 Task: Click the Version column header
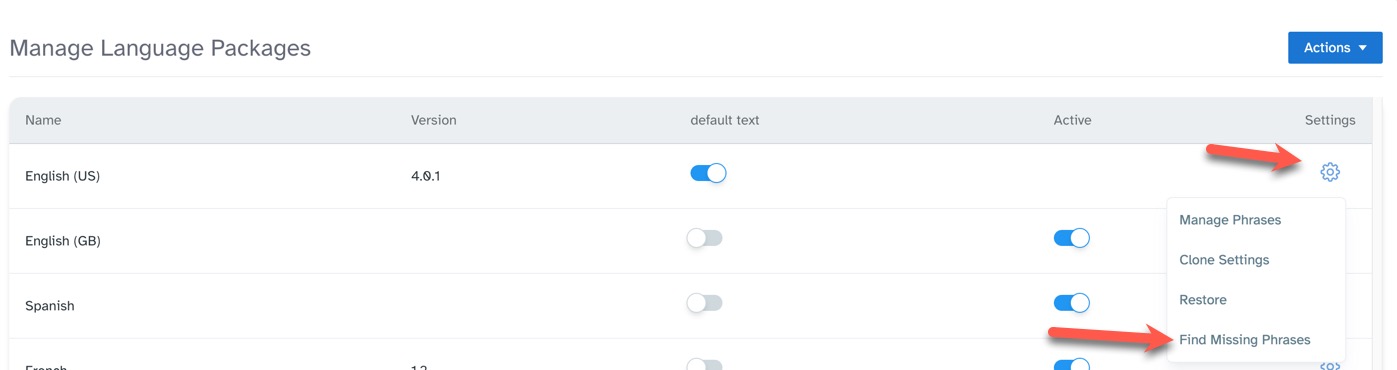point(434,120)
